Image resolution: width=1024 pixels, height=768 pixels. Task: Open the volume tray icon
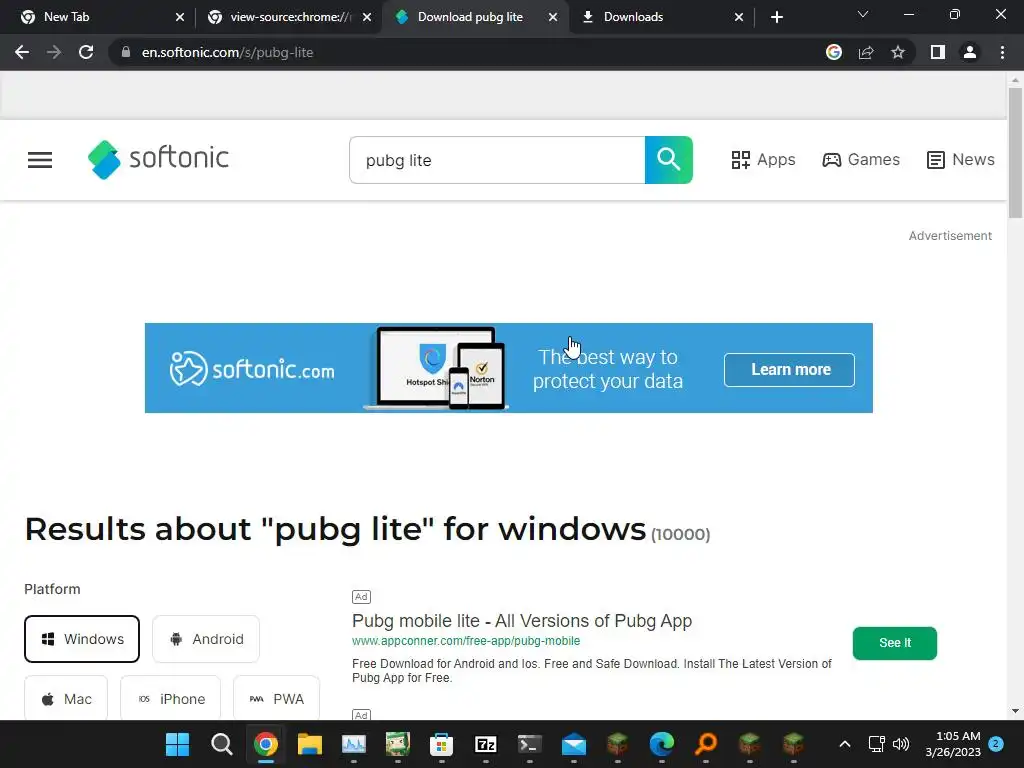pos(901,744)
